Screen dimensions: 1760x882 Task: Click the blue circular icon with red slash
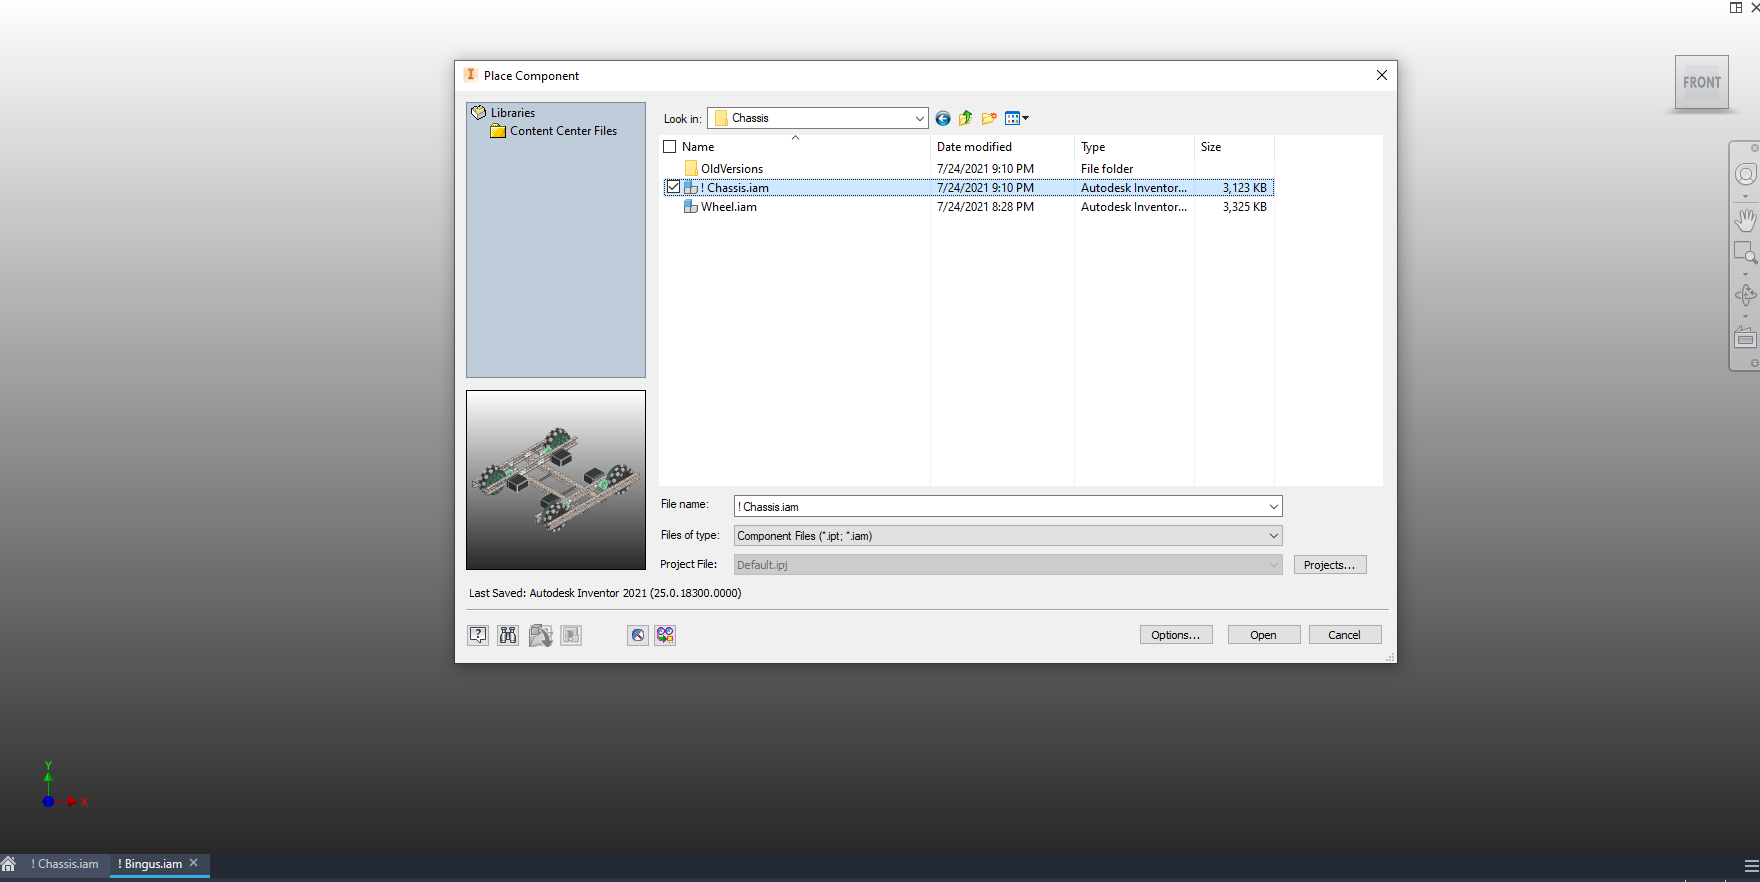tap(638, 635)
